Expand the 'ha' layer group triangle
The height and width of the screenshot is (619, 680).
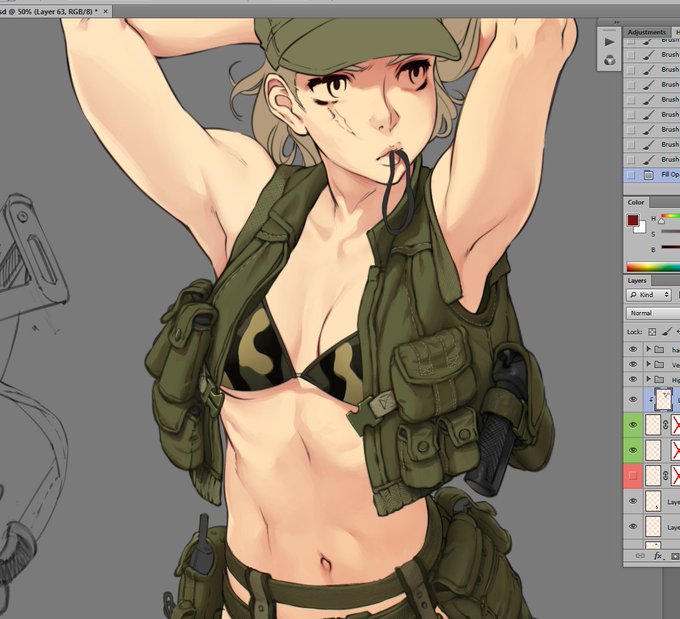click(x=648, y=349)
